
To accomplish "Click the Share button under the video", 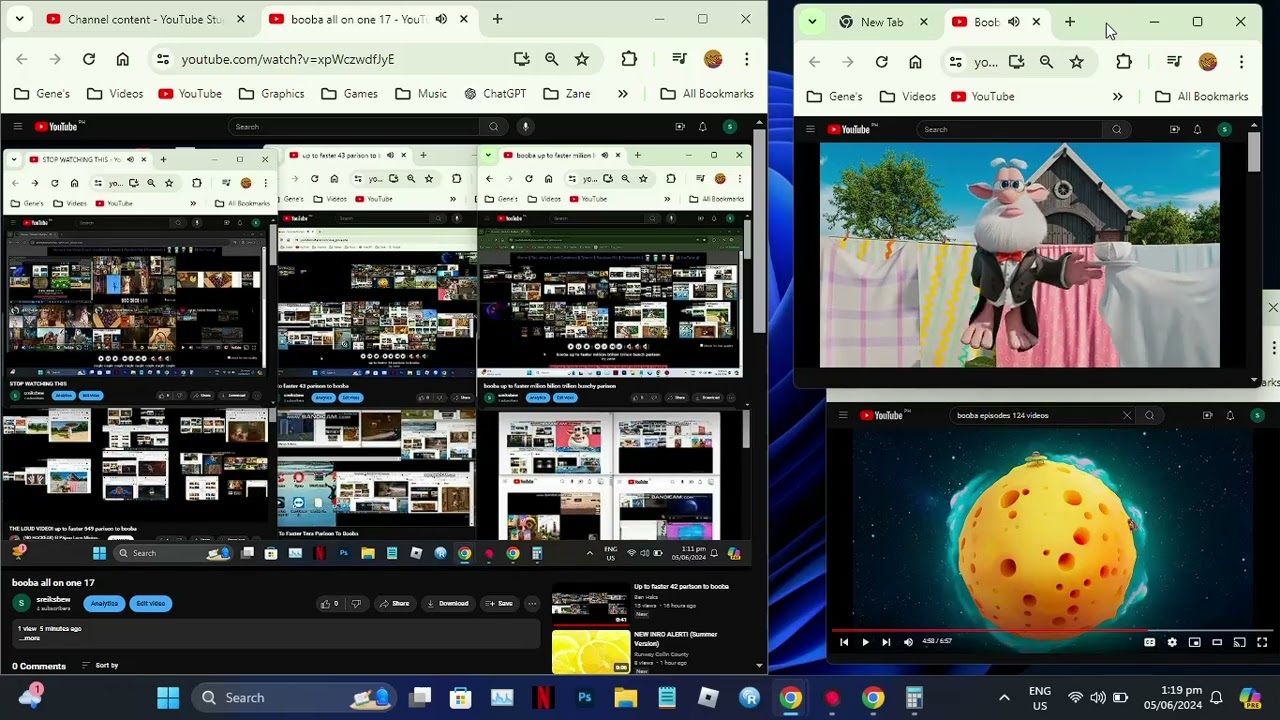I will pyautogui.click(x=394, y=604).
